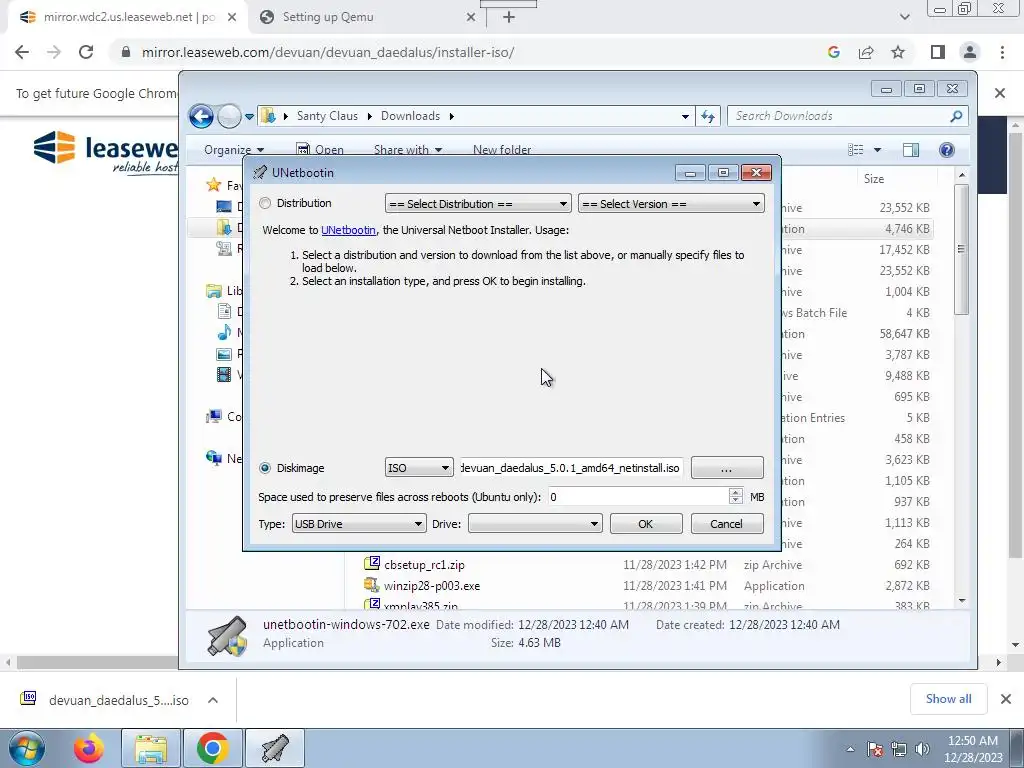Bookmark this page with star icon
This screenshot has height=768, width=1024.
[898, 52]
